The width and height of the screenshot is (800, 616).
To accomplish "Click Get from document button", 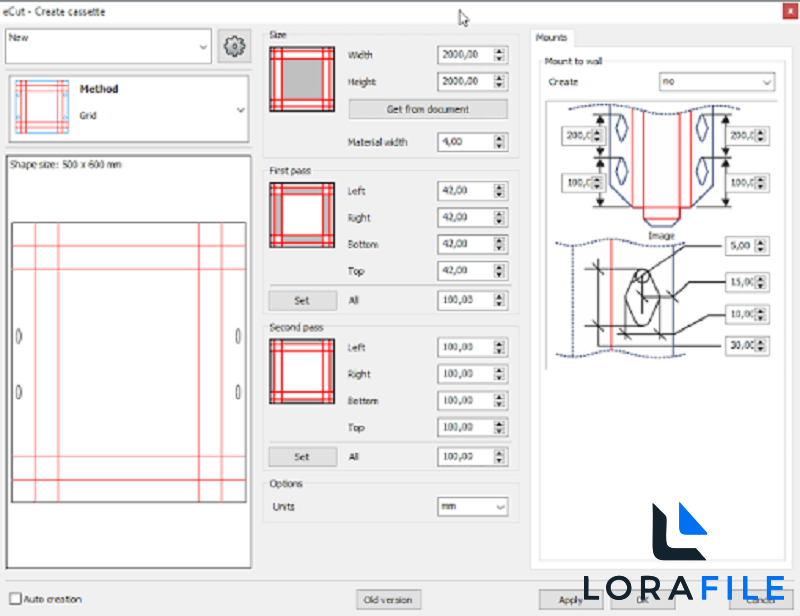I will click(428, 109).
